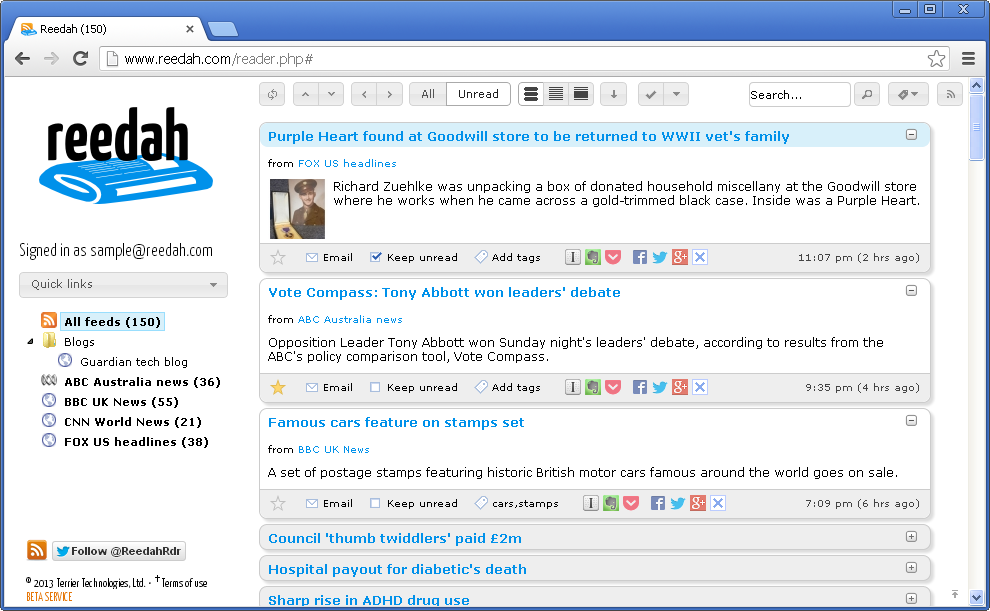The height and width of the screenshot is (611, 990).
Task: Click the sort order down-arrow button
Action: (x=614, y=95)
